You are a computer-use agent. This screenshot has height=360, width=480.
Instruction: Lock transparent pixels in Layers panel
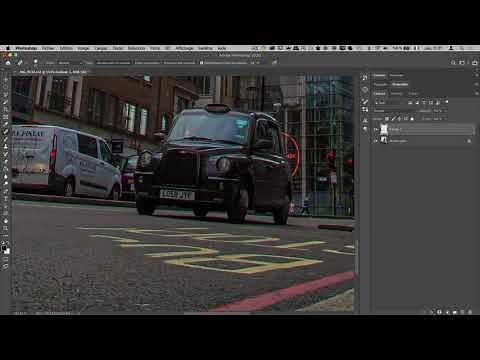(x=387, y=119)
